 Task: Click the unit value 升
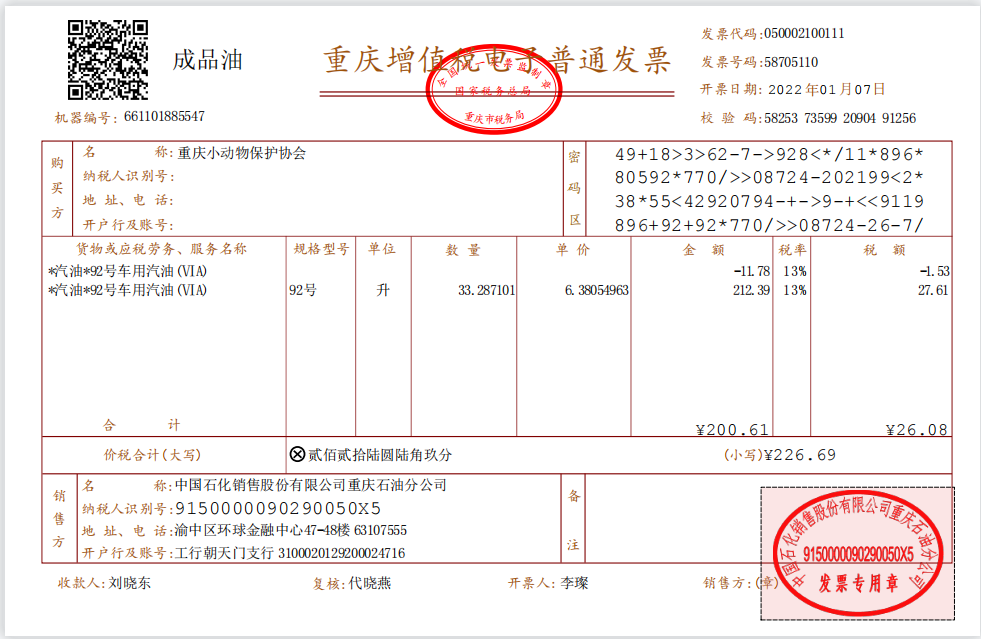tap(383, 290)
